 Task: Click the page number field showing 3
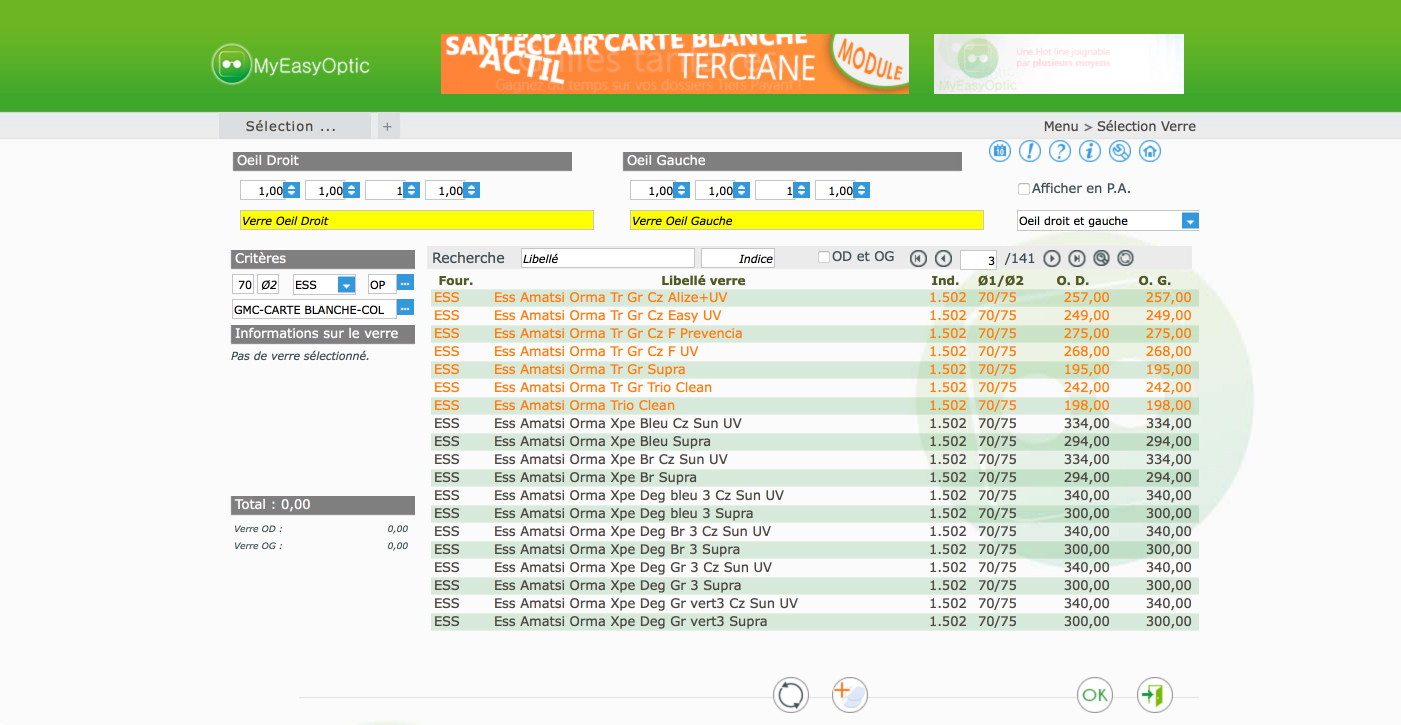pos(978,259)
